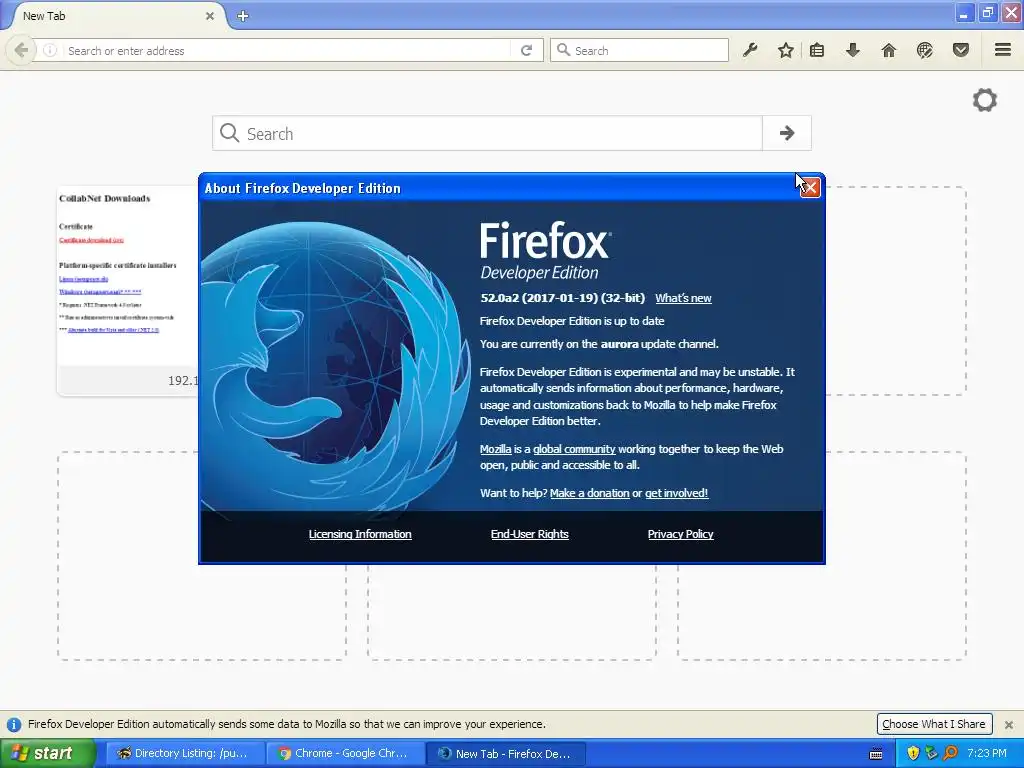Viewport: 1024px width, 768px height.
Task: Click the back arrow button
Action: click(21, 50)
